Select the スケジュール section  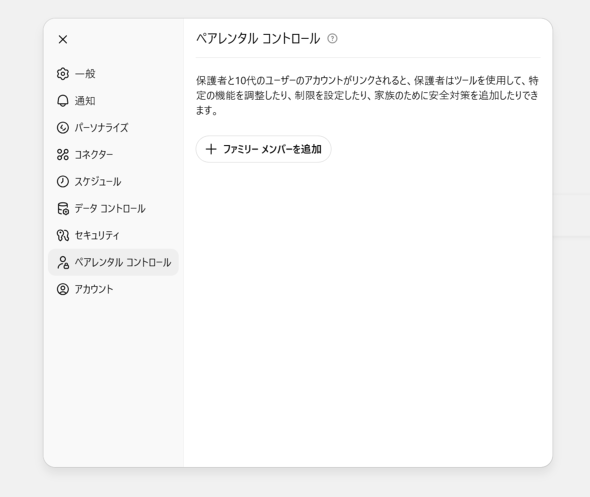coord(113,182)
